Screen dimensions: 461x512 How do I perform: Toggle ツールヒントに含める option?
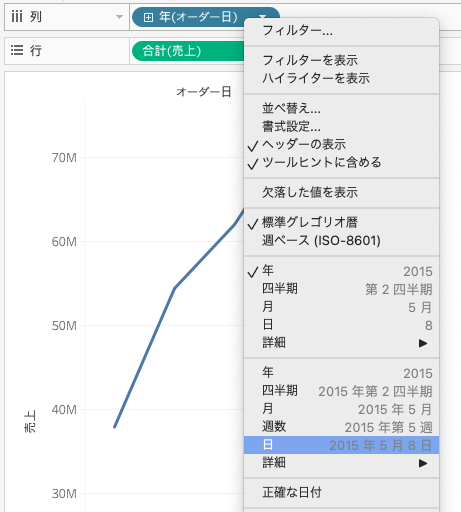pyautogui.click(x=341, y=162)
